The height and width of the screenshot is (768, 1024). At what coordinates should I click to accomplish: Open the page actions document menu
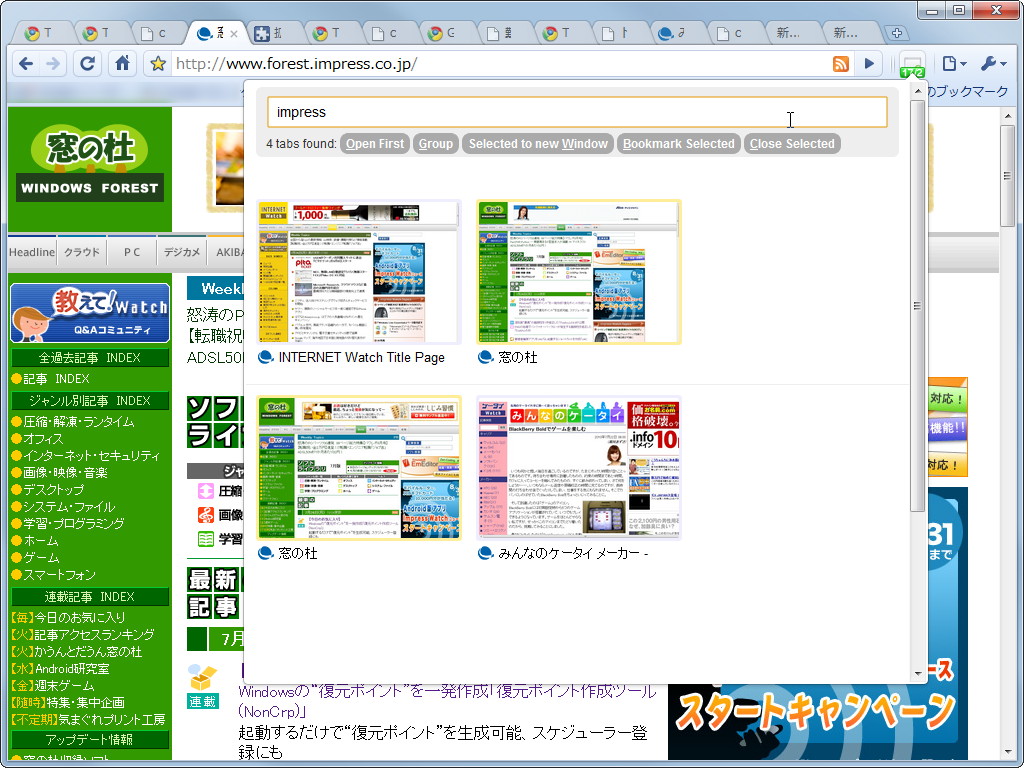point(951,63)
